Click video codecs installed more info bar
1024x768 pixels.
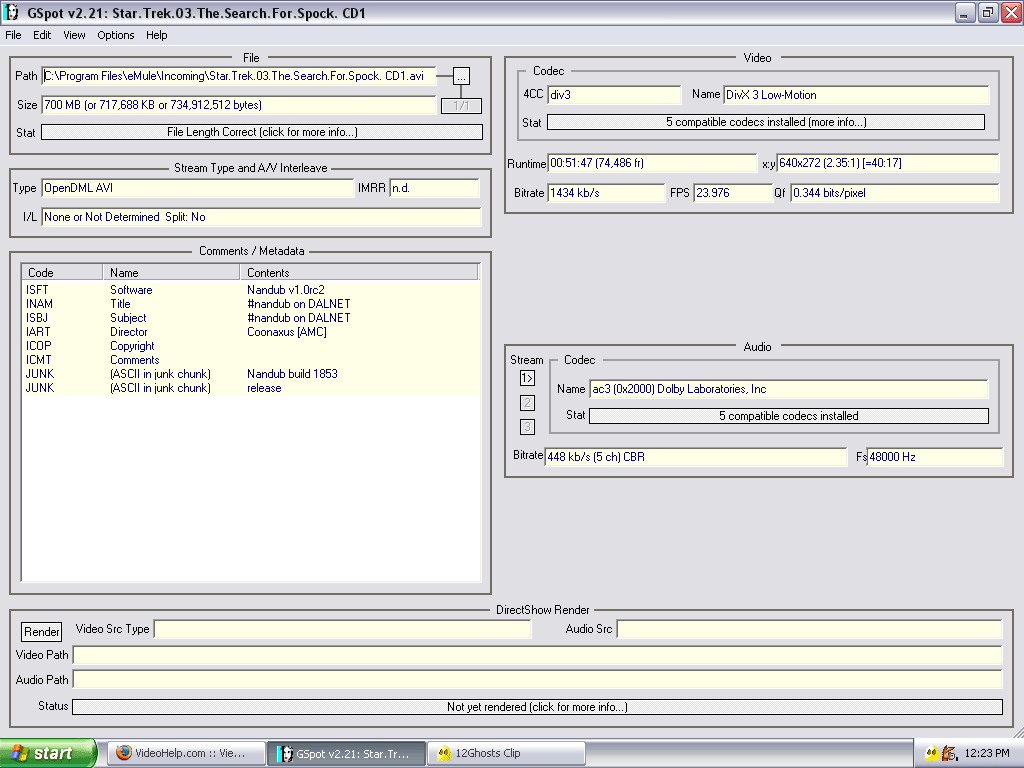coord(766,122)
